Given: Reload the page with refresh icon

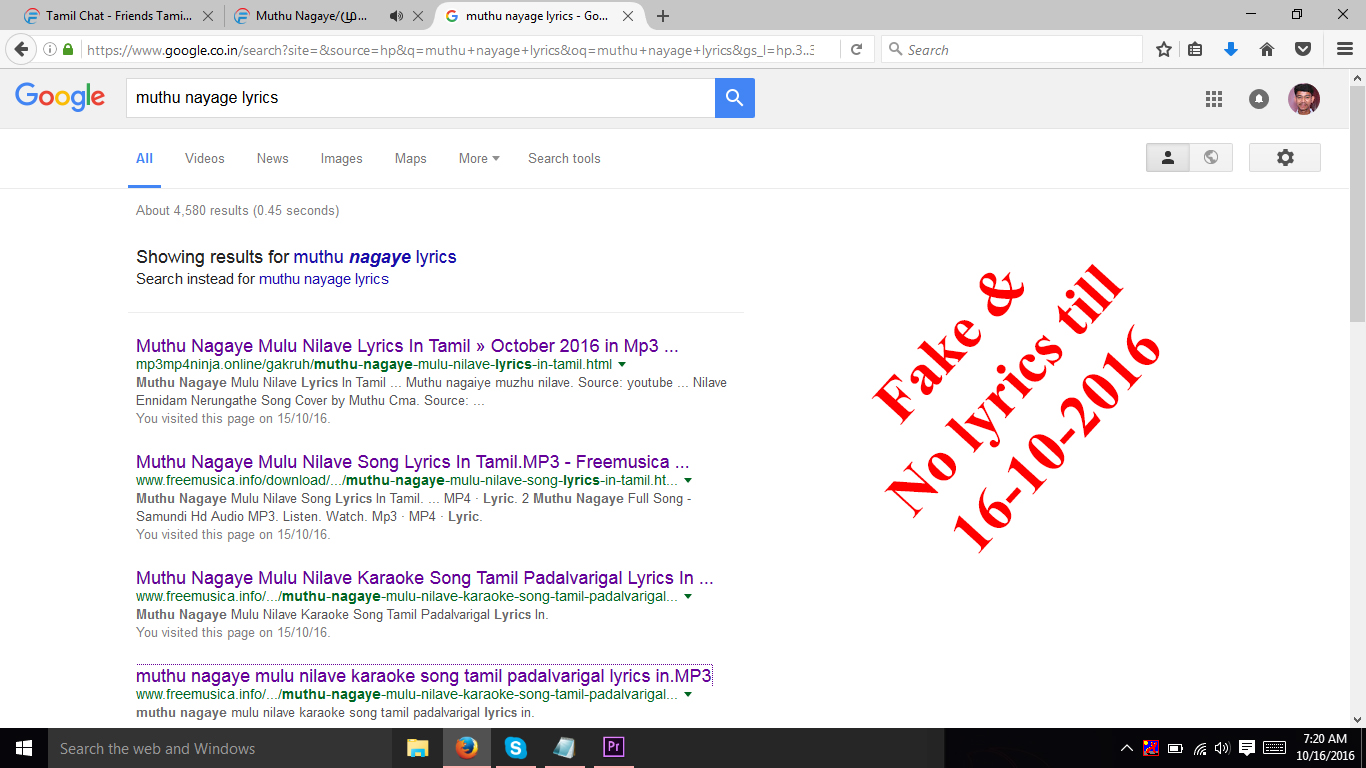Looking at the screenshot, I should tap(857, 49).
